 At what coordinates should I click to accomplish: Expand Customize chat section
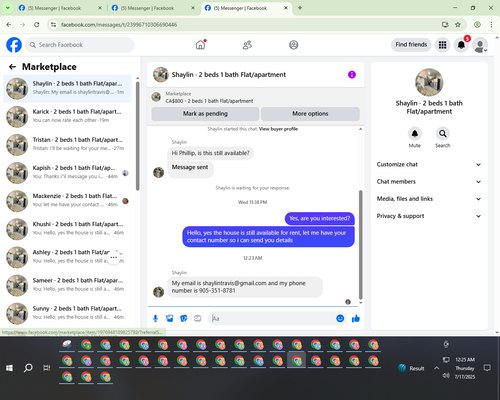pyautogui.click(x=429, y=164)
